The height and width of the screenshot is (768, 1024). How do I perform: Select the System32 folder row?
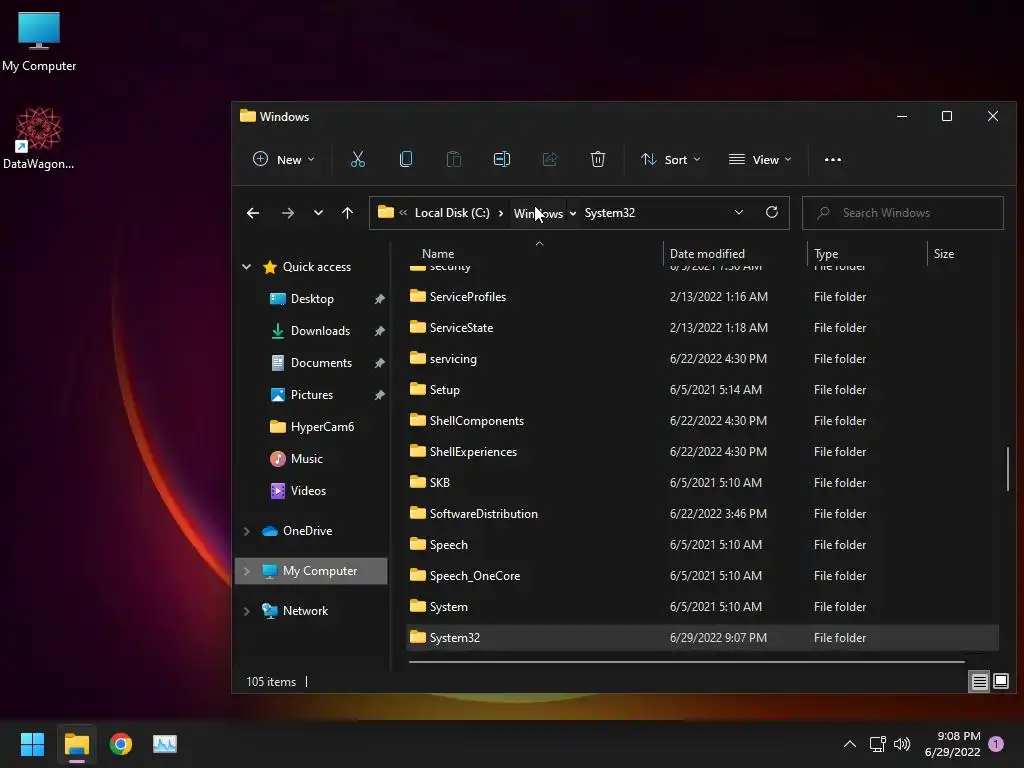pyautogui.click(x=703, y=638)
